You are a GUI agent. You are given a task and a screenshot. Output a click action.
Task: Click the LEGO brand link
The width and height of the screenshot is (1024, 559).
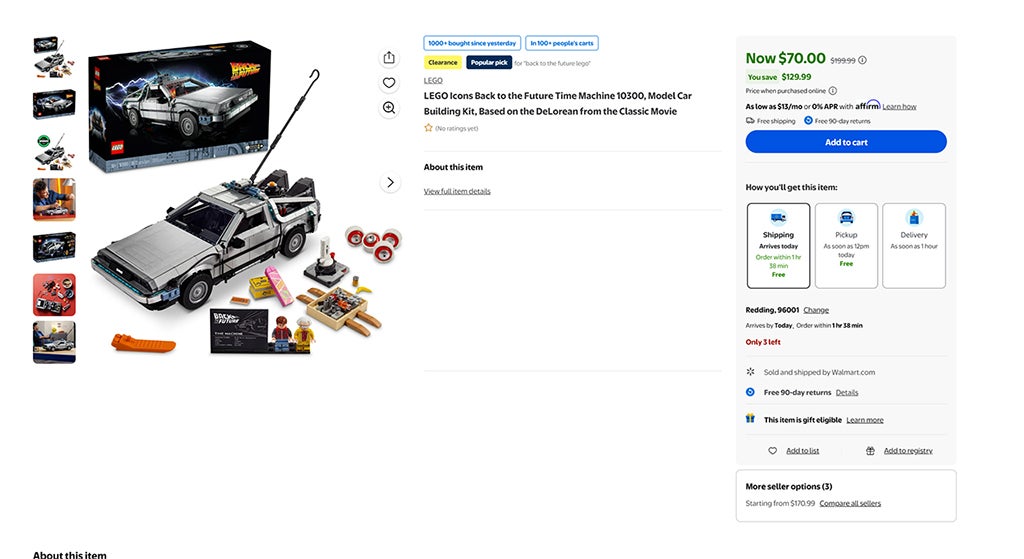point(433,80)
